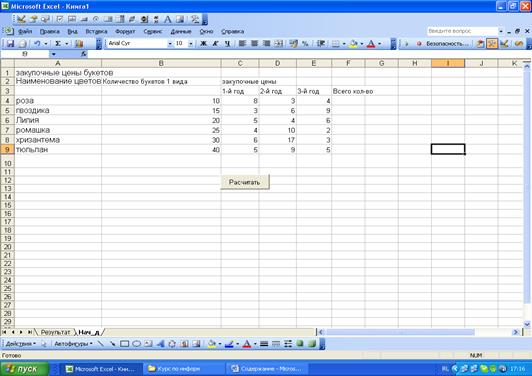The width and height of the screenshot is (532, 376).
Task: Click the Percent style icon
Action: 305,43
